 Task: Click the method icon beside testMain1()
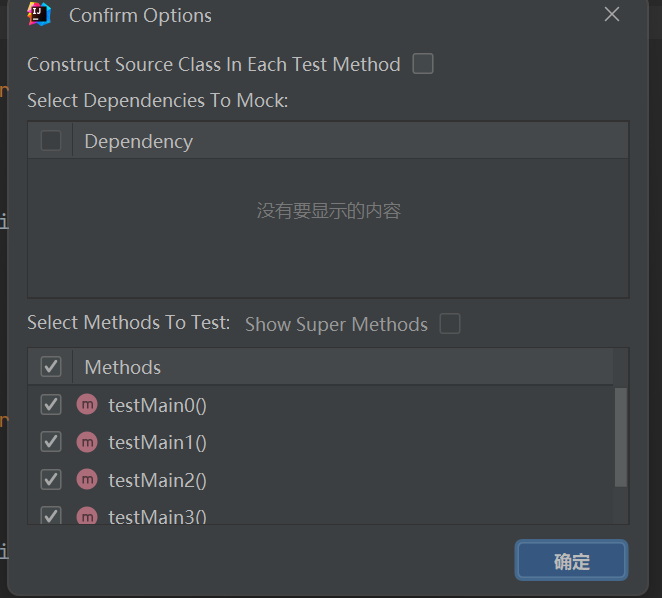[x=87, y=442]
